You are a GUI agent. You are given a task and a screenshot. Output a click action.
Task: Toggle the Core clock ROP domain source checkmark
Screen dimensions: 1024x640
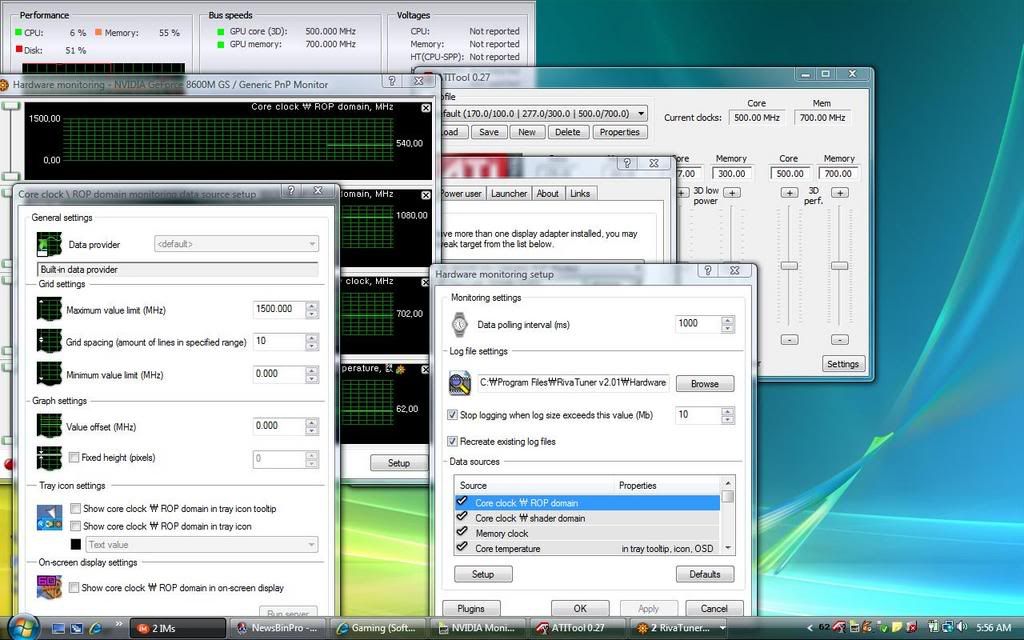(x=462, y=502)
